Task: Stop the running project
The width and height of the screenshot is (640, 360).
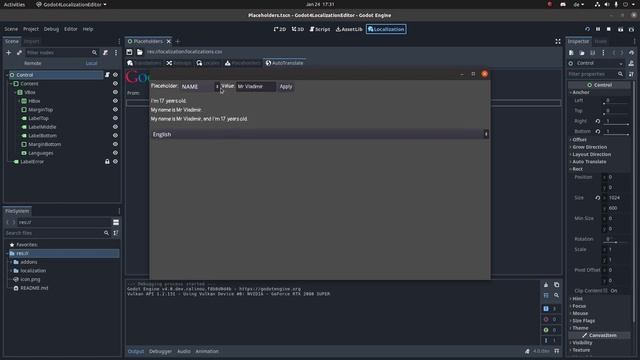Action: click(609, 29)
